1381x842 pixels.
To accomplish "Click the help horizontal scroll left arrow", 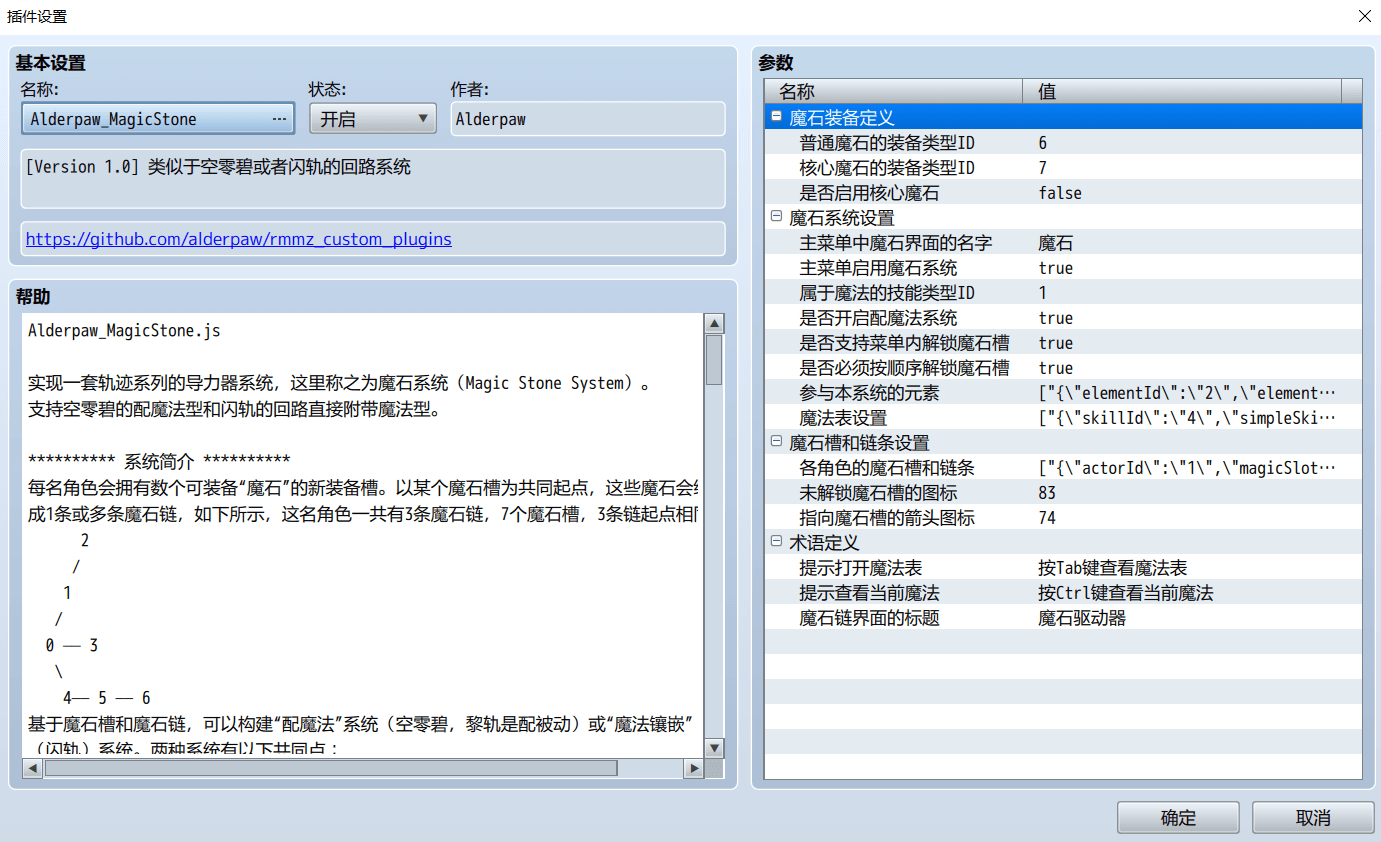I will (32, 768).
